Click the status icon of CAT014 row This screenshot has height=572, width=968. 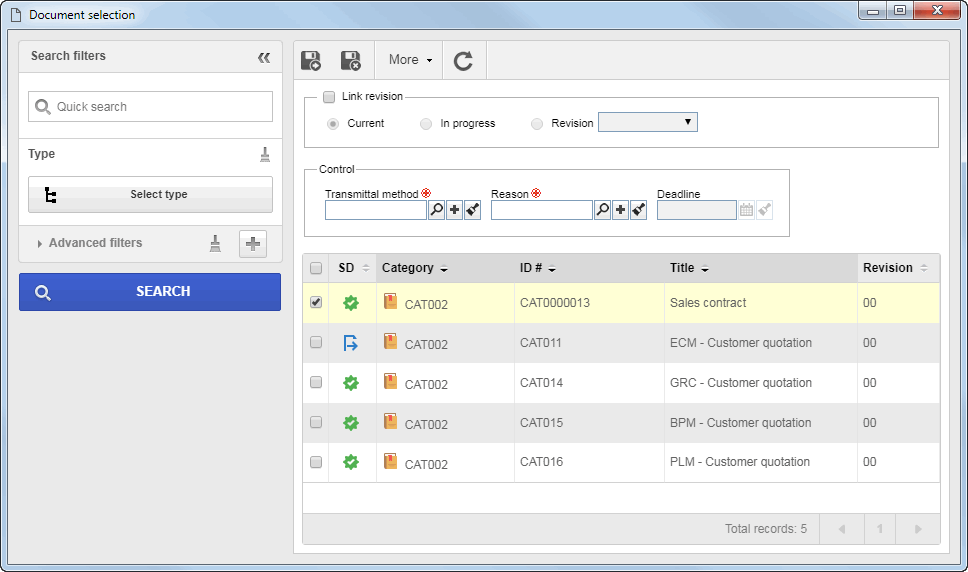coord(351,383)
